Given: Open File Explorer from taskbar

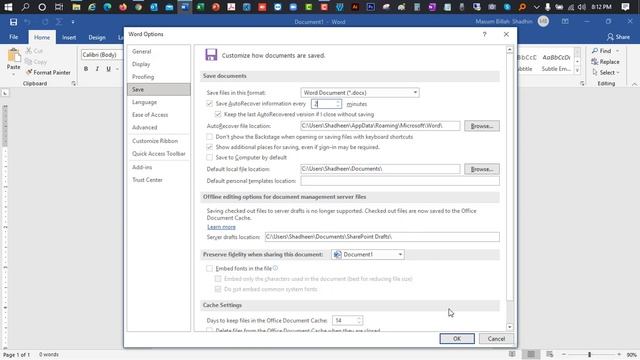Looking at the screenshot, I should coord(76,7).
